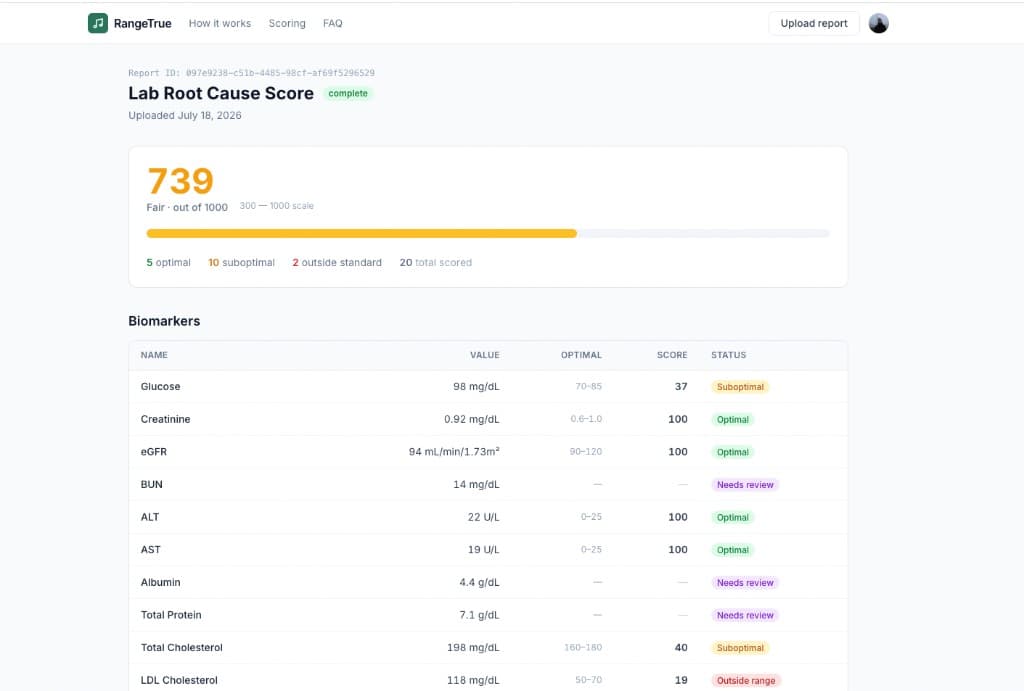Click the Upload report button

[x=814, y=24]
